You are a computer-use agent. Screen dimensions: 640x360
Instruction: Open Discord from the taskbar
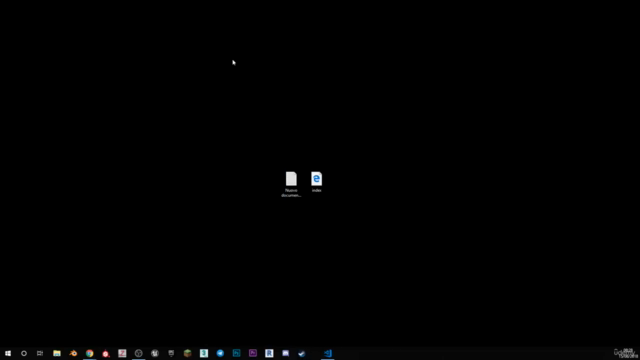click(x=285, y=353)
